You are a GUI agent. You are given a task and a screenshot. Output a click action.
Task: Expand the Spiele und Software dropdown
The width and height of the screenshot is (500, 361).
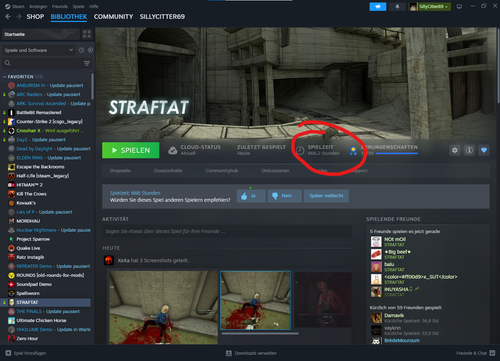tap(39, 50)
